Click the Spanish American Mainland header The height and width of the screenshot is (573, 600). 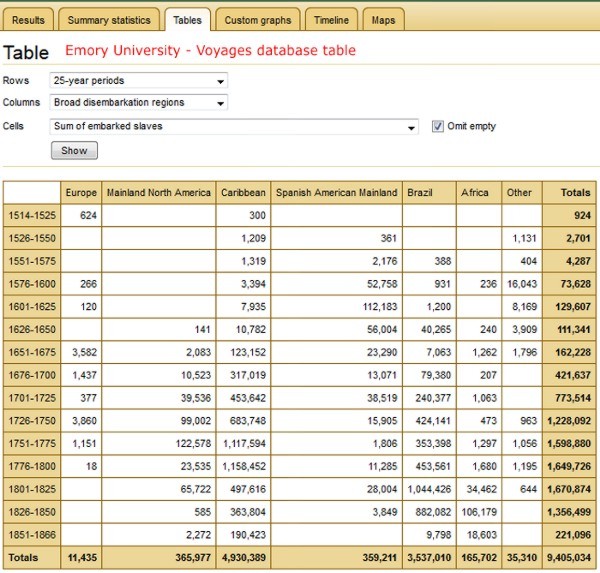336,192
